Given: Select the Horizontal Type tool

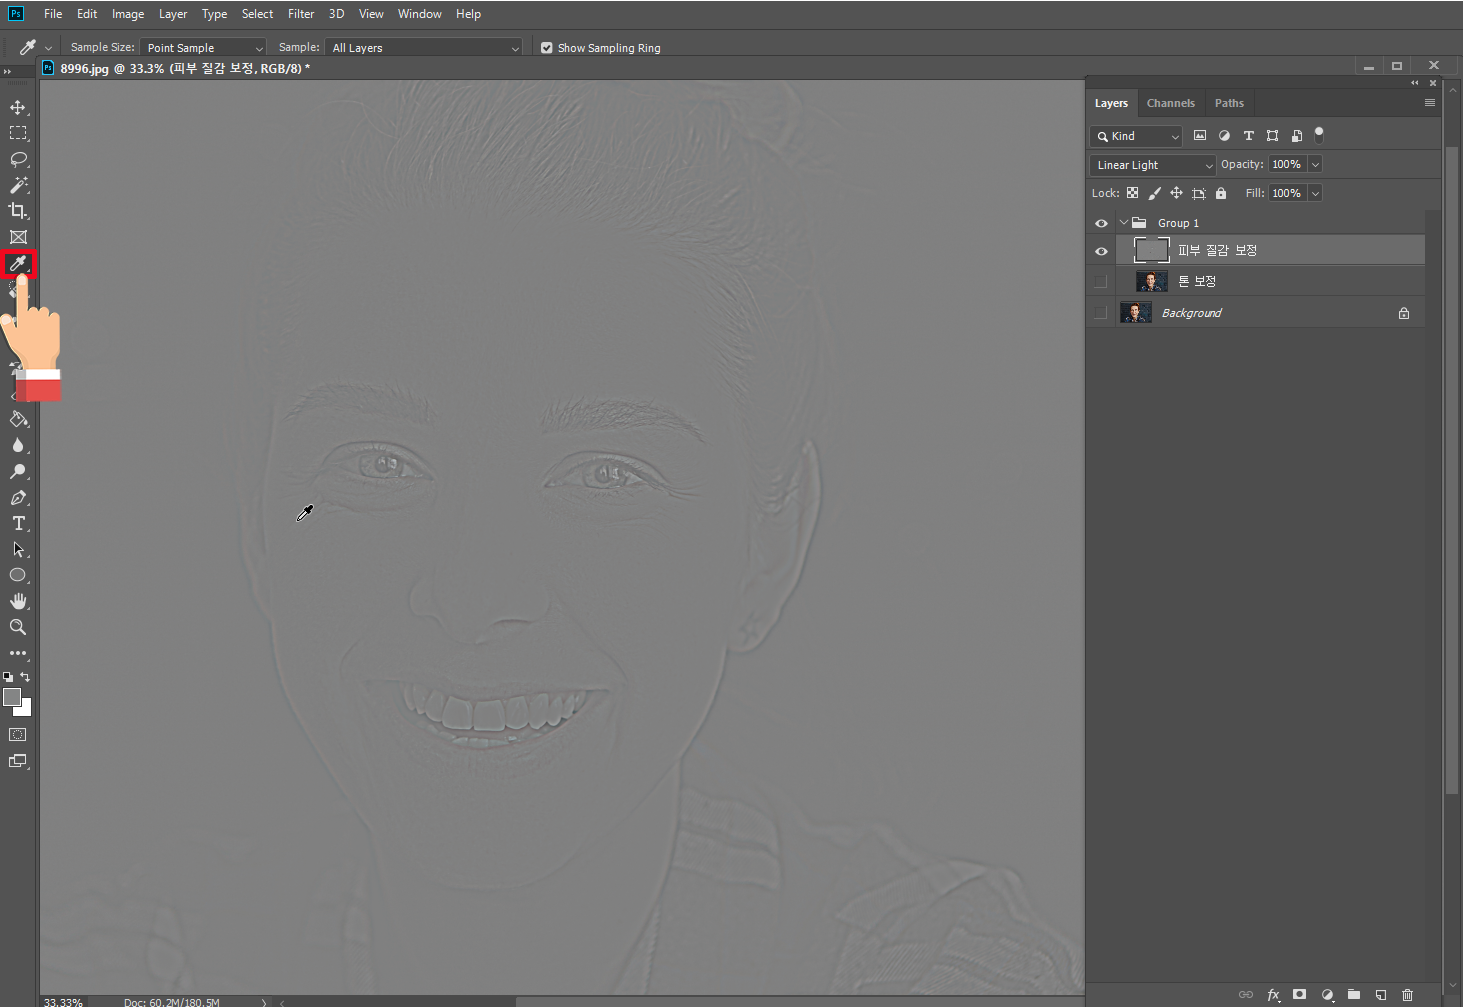Looking at the screenshot, I should tap(18, 523).
